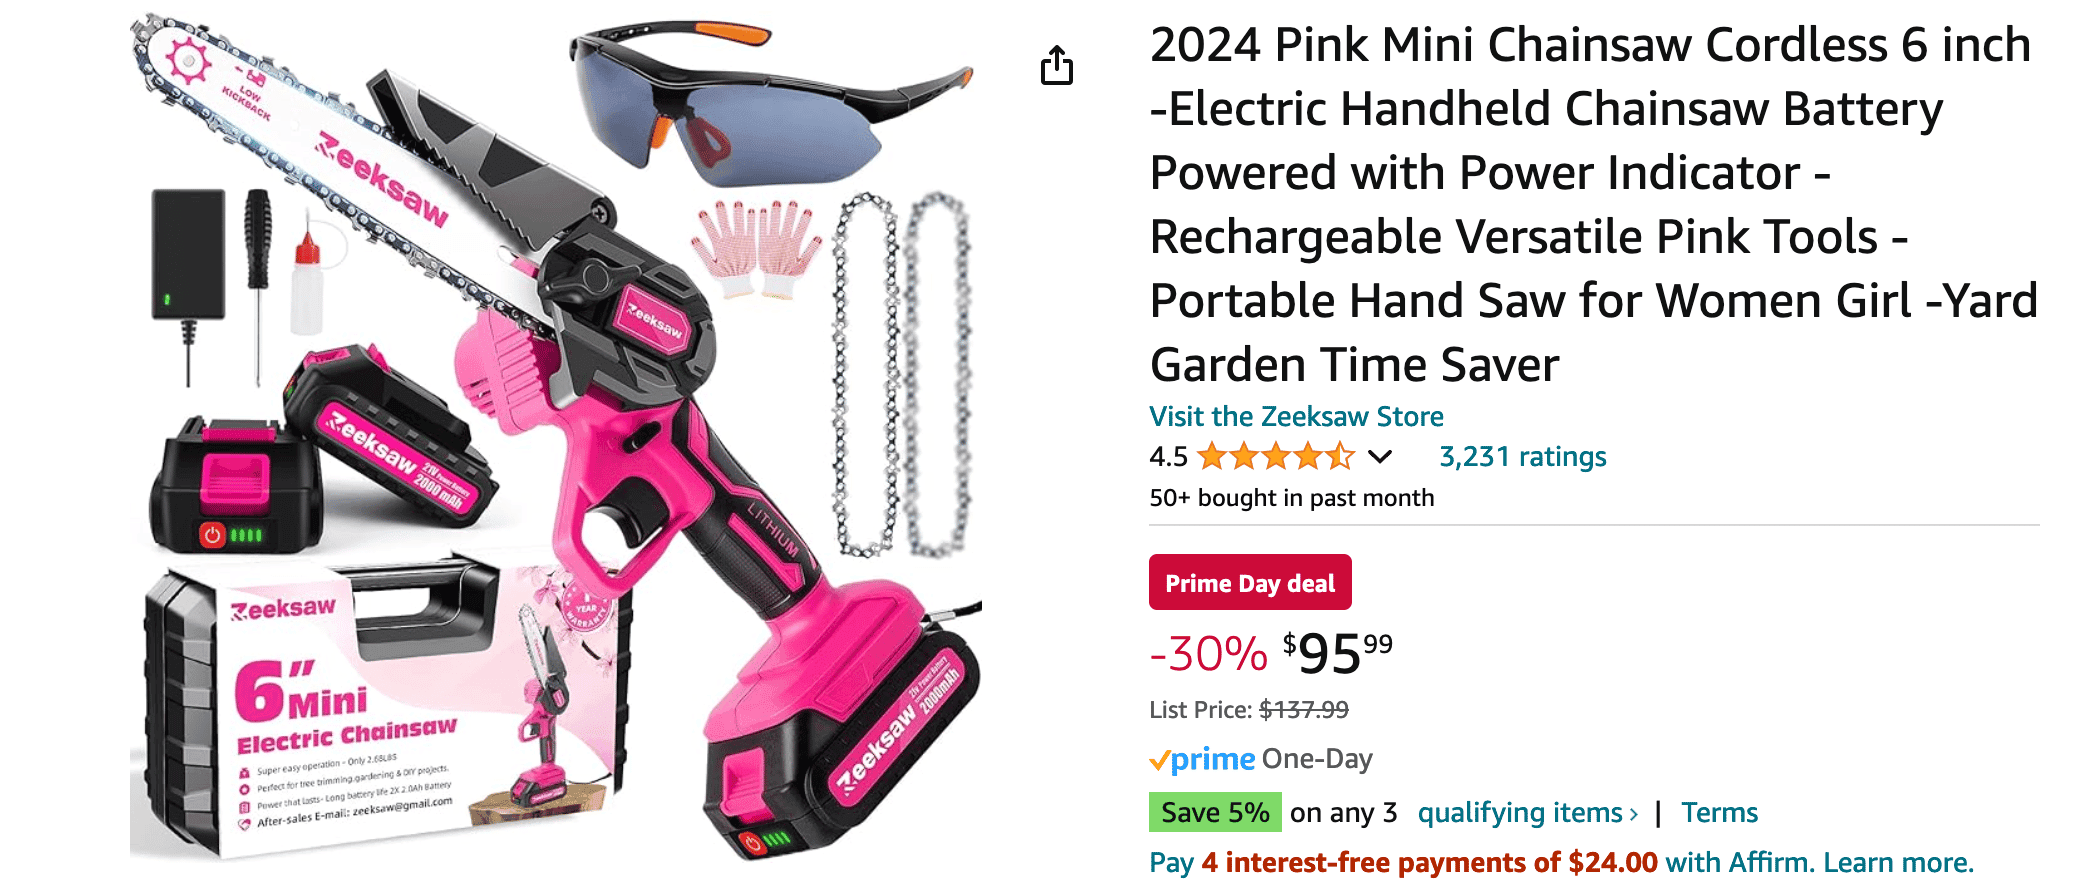2090x884 pixels.
Task: Open the Terms link
Action: coord(1719,812)
